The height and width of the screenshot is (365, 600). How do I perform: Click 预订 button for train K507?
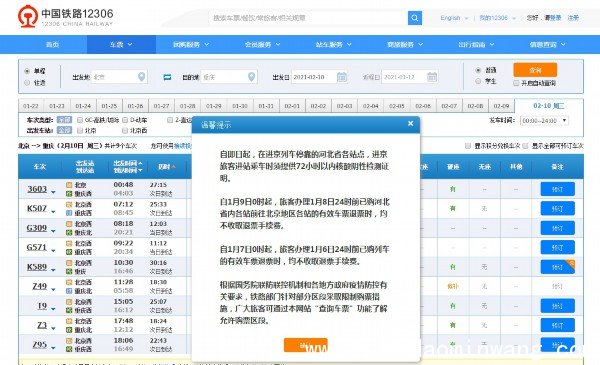pos(558,209)
